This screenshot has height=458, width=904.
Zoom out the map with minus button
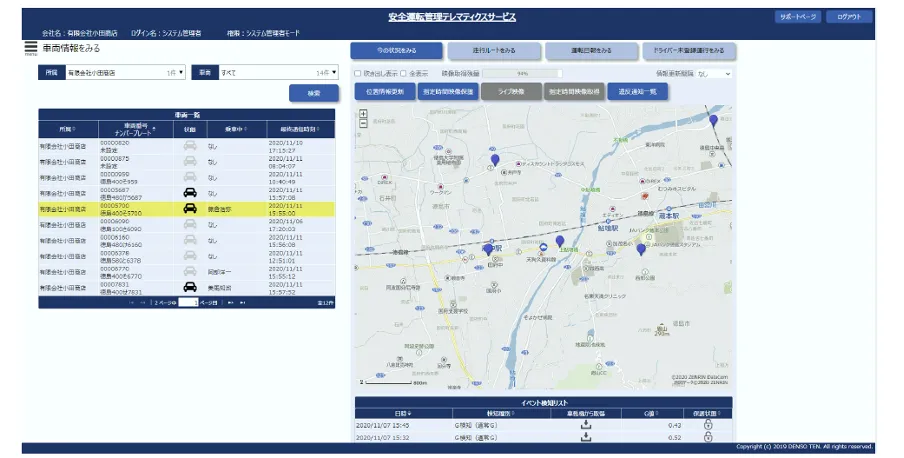pos(363,123)
